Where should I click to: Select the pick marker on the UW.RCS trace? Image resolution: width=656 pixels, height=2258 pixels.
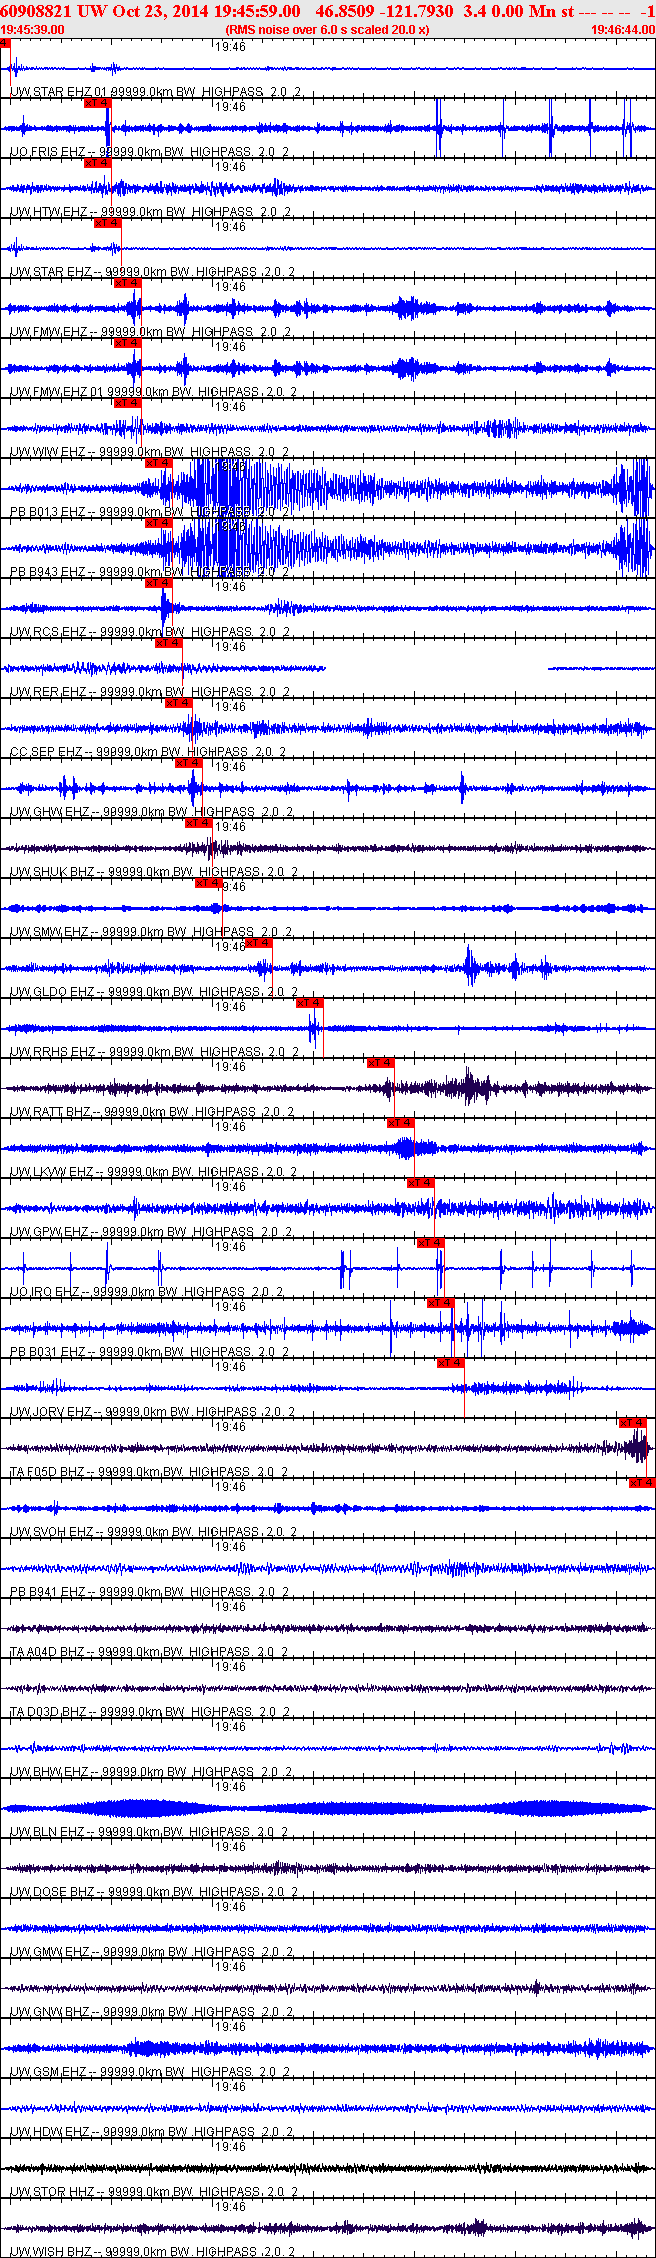point(158,583)
